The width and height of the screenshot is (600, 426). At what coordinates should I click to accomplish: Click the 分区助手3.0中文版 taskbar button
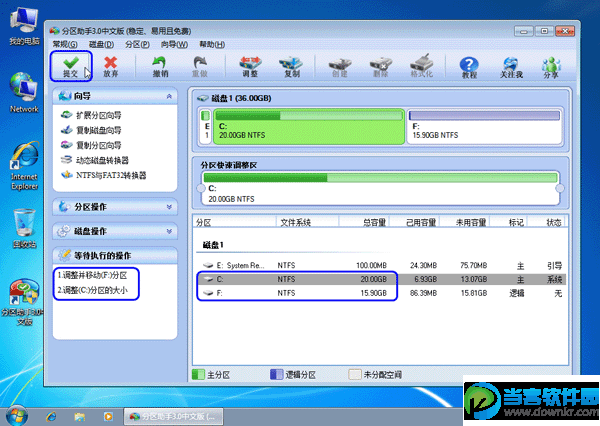173,416
